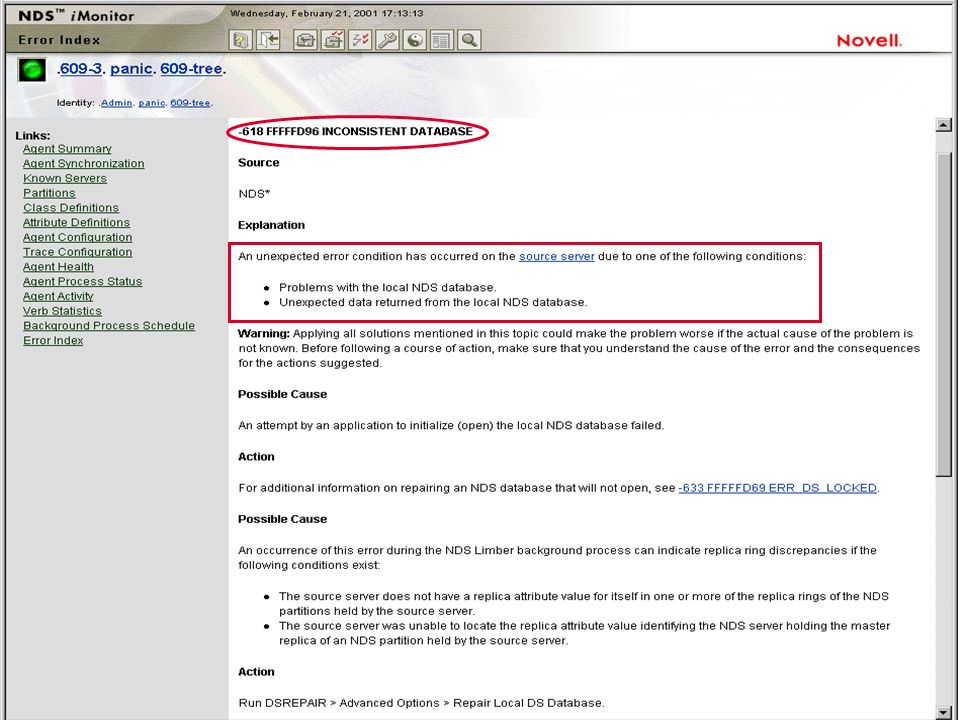Open Trace Configuration sidebar link
Screen dimensions: 960x720
coord(78,252)
